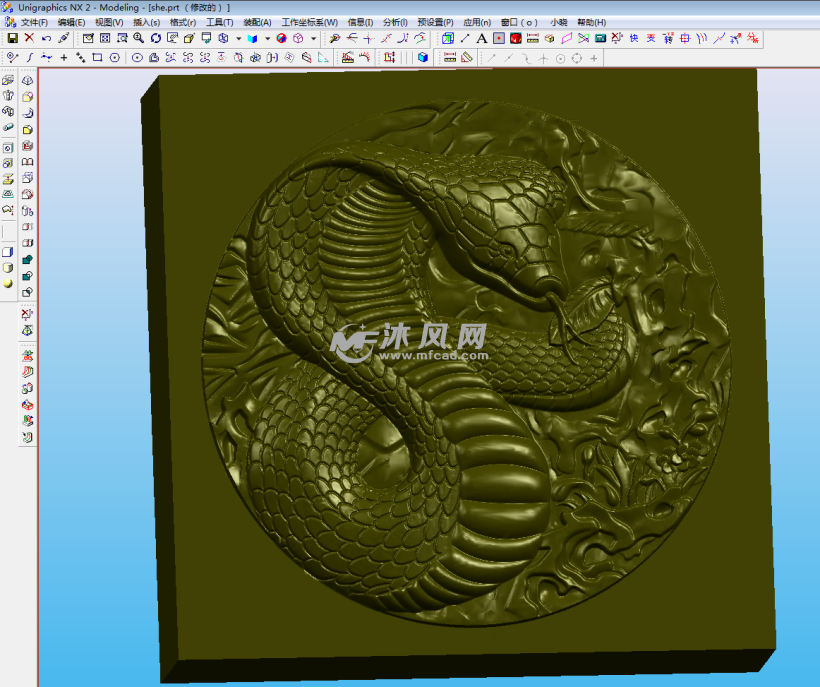Viewport: 820px width, 687px height.
Task: Click the Cylinder primitive icon in left toolbar
Action: tap(8, 268)
